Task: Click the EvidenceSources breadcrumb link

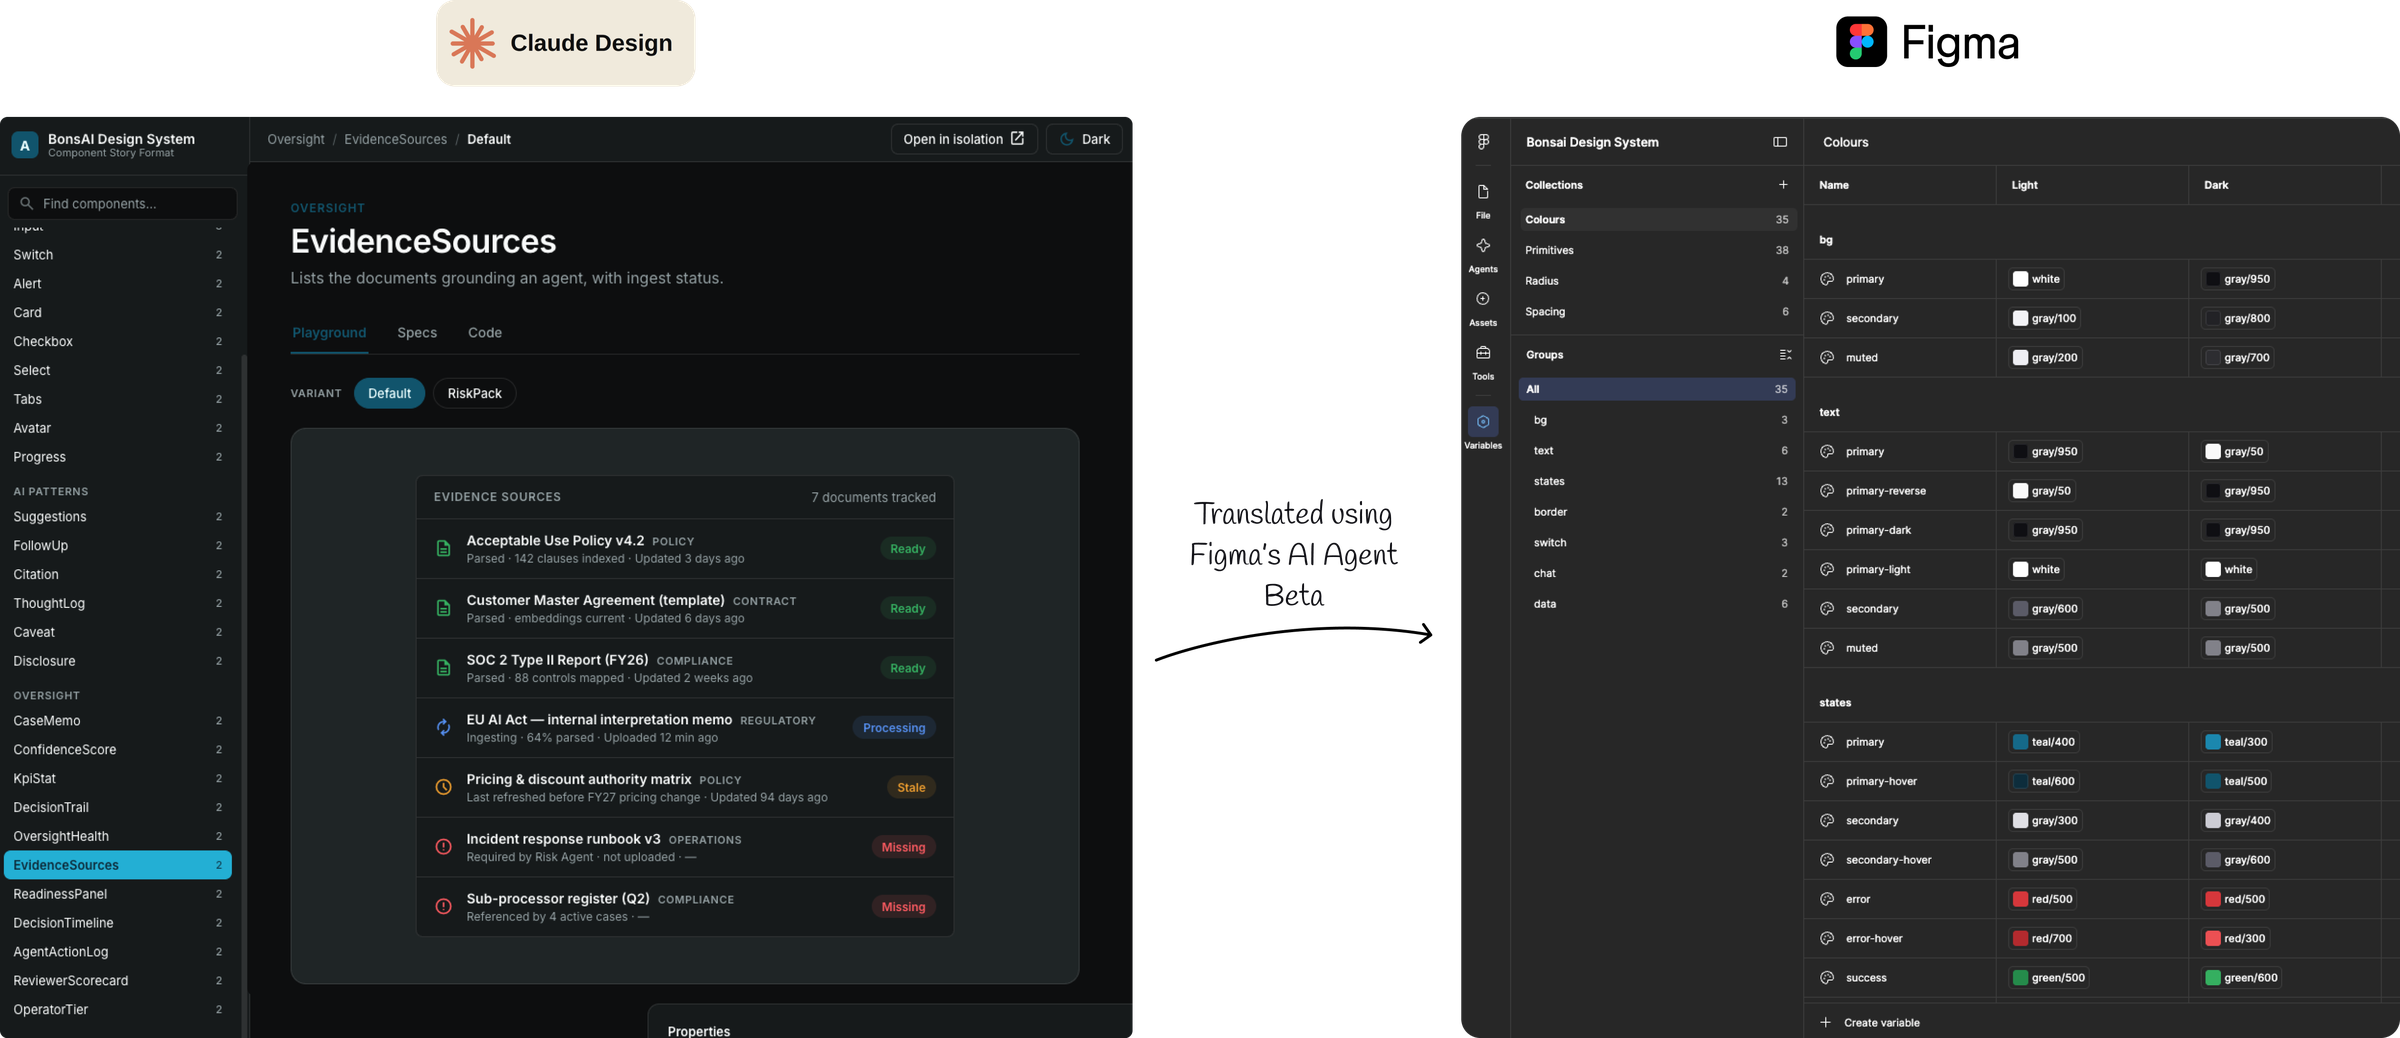Action: coord(396,139)
